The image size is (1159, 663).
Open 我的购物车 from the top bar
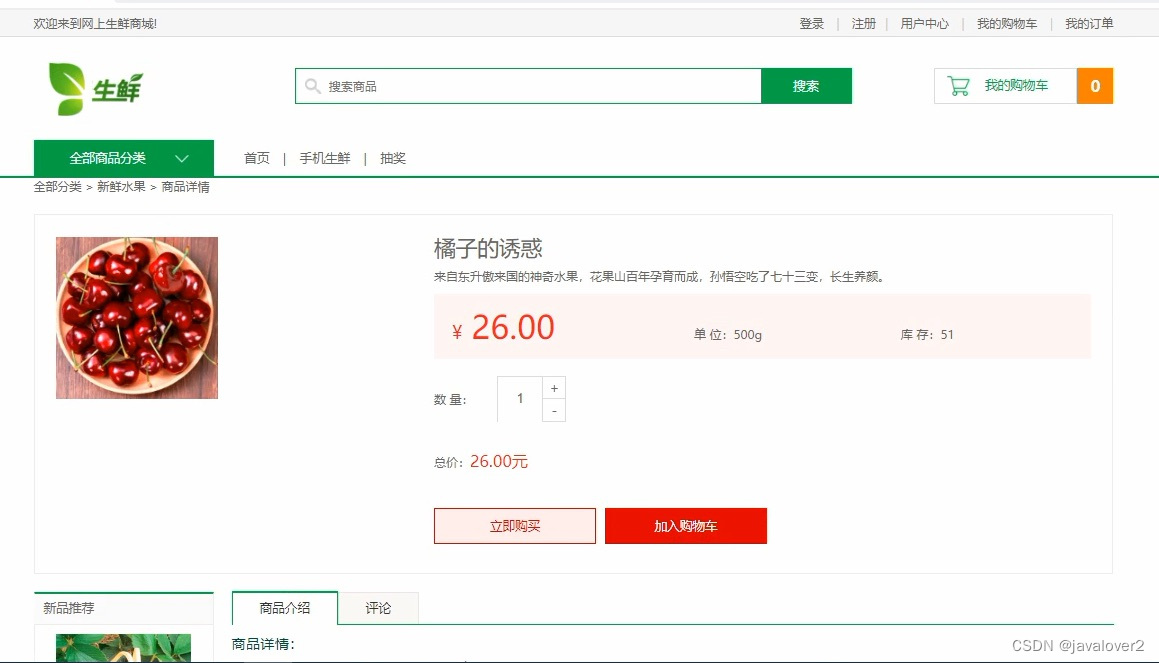tap(1008, 23)
